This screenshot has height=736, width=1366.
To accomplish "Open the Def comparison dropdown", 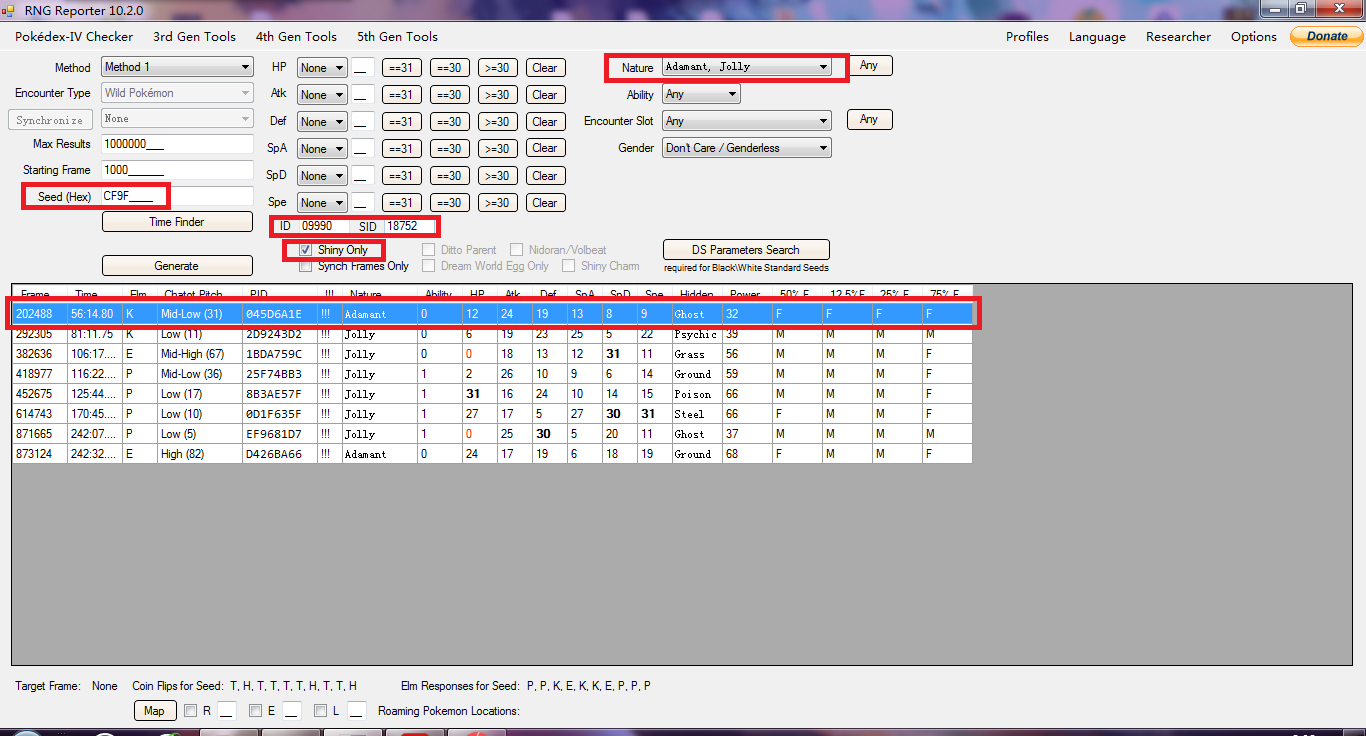I will [x=322, y=122].
